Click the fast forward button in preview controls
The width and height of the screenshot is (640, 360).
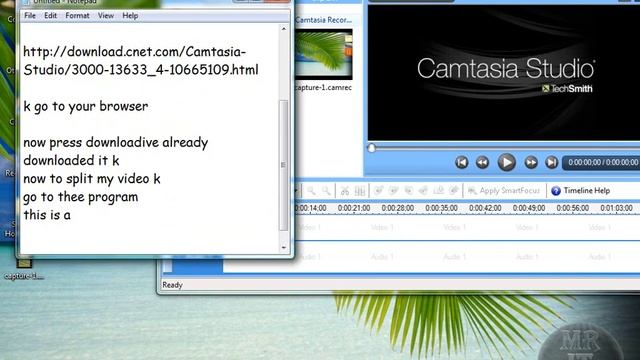click(531, 162)
